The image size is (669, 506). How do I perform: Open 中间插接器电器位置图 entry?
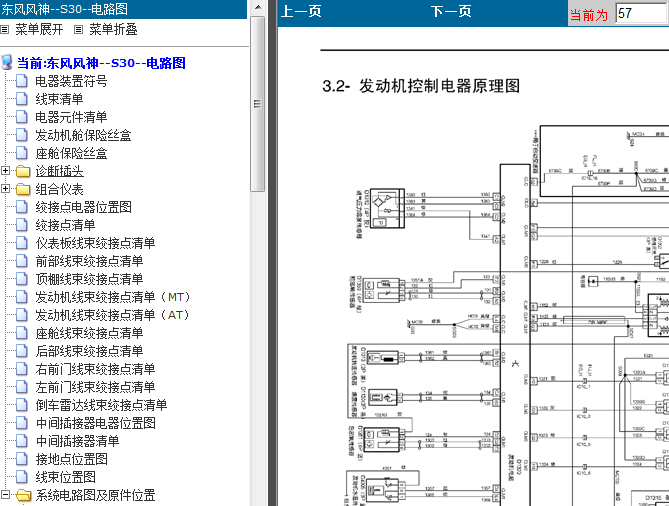point(96,423)
